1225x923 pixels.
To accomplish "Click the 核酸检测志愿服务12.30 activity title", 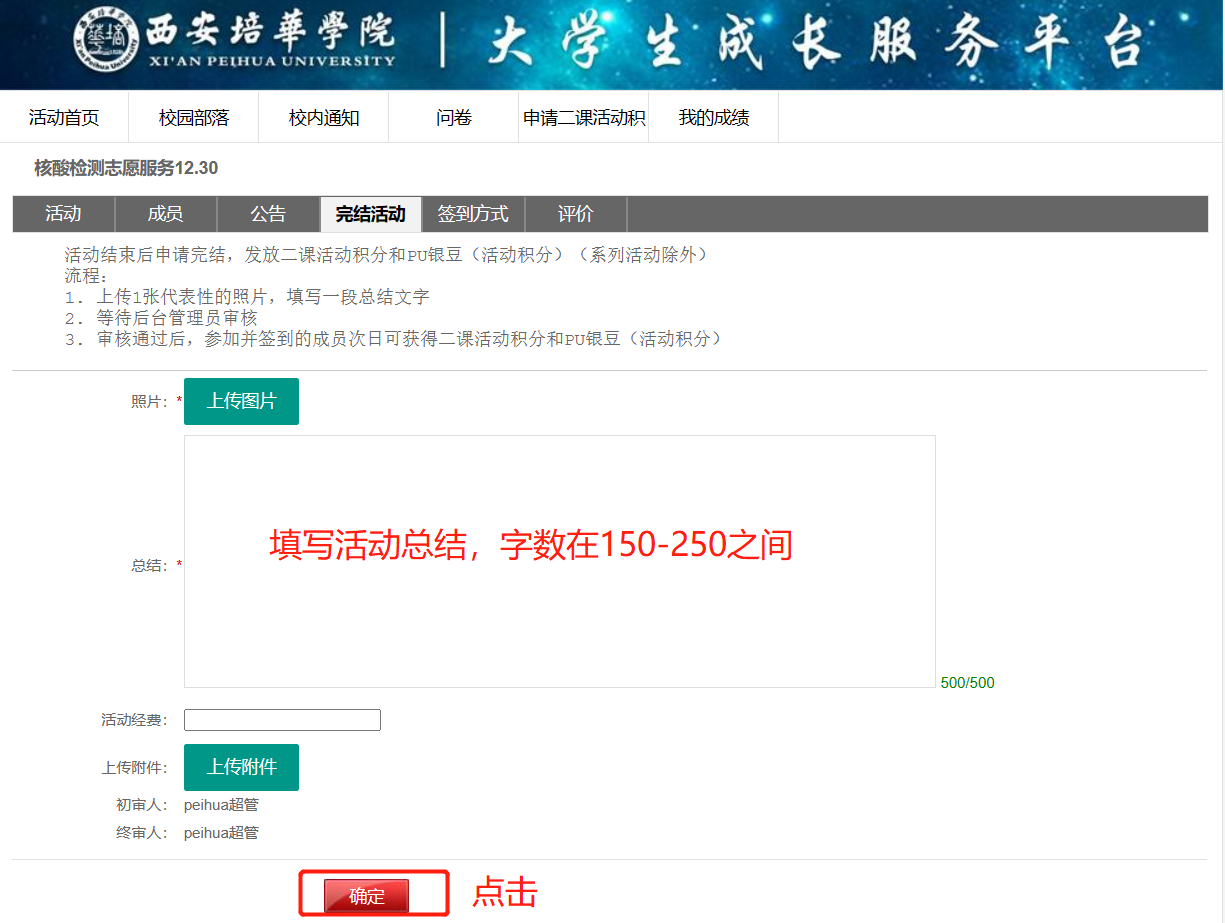I will pyautogui.click(x=126, y=168).
